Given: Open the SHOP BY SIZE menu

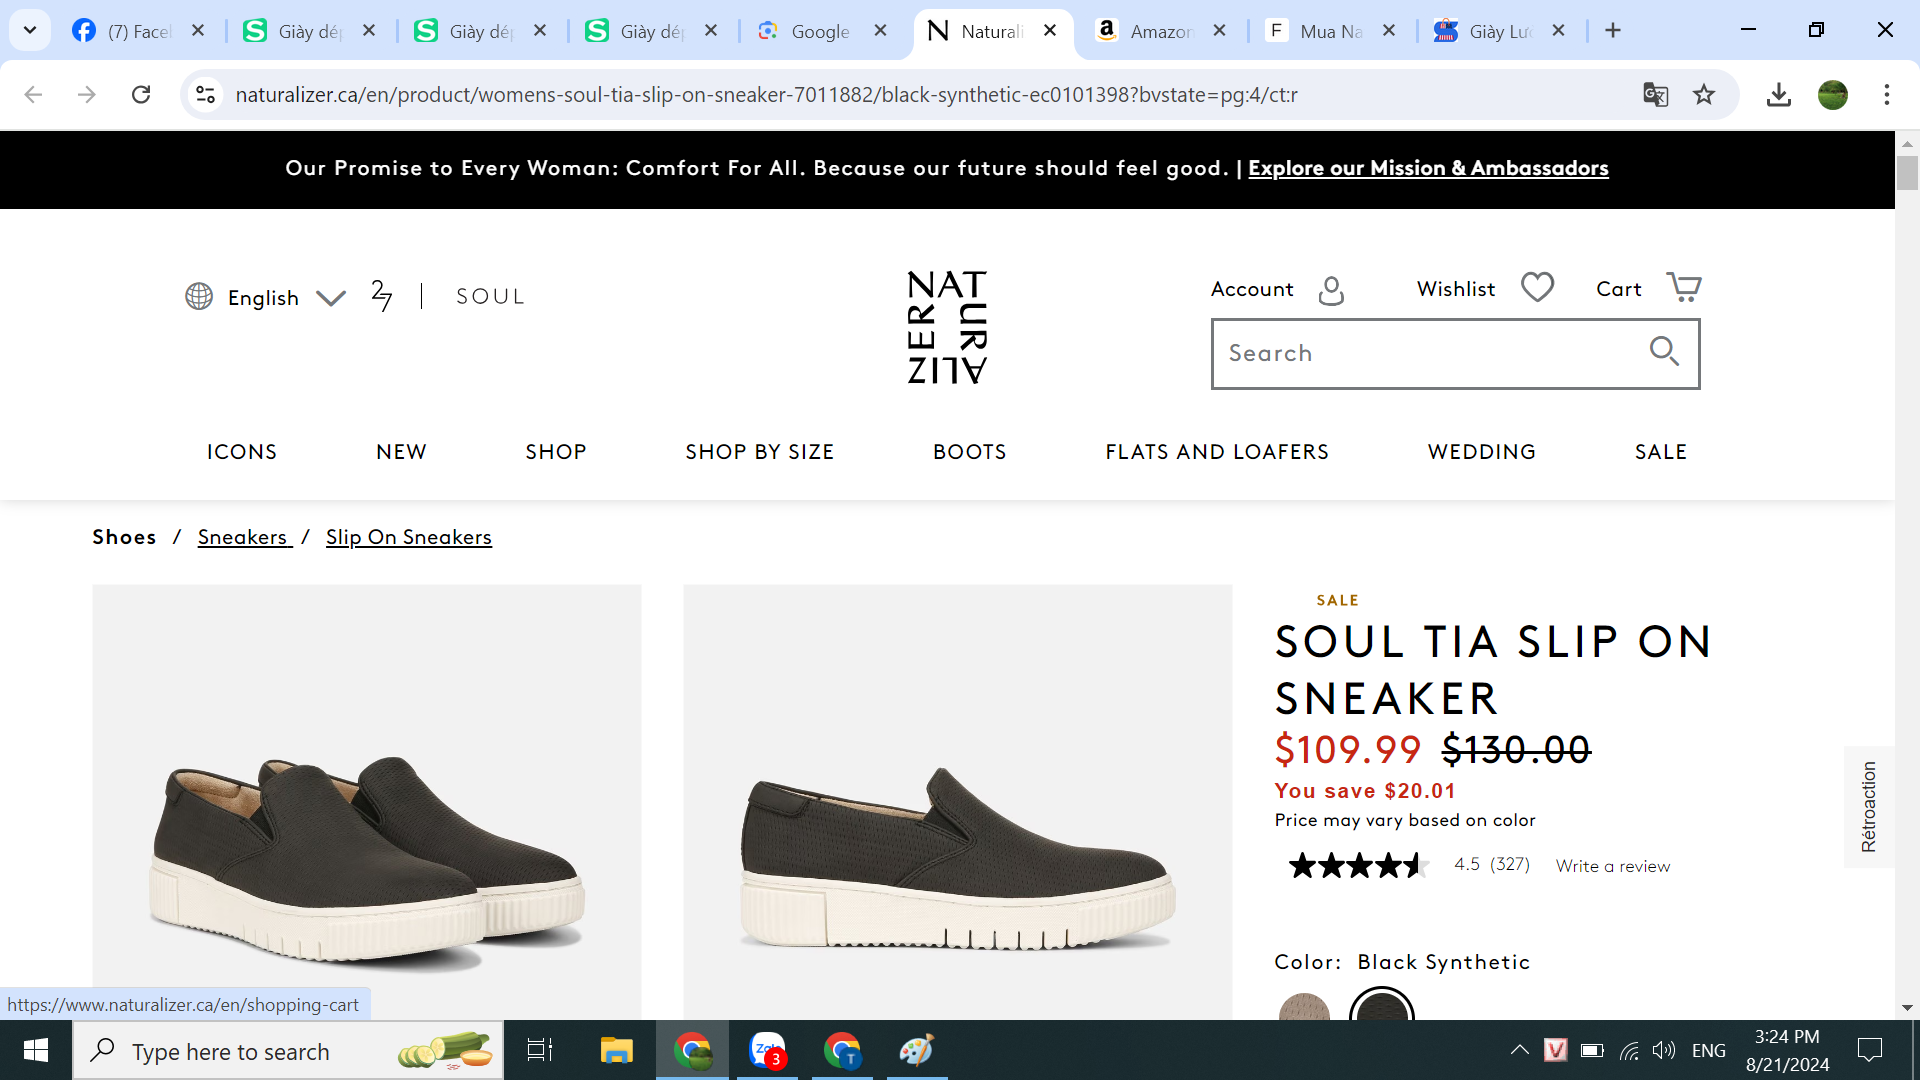Looking at the screenshot, I should tap(759, 452).
